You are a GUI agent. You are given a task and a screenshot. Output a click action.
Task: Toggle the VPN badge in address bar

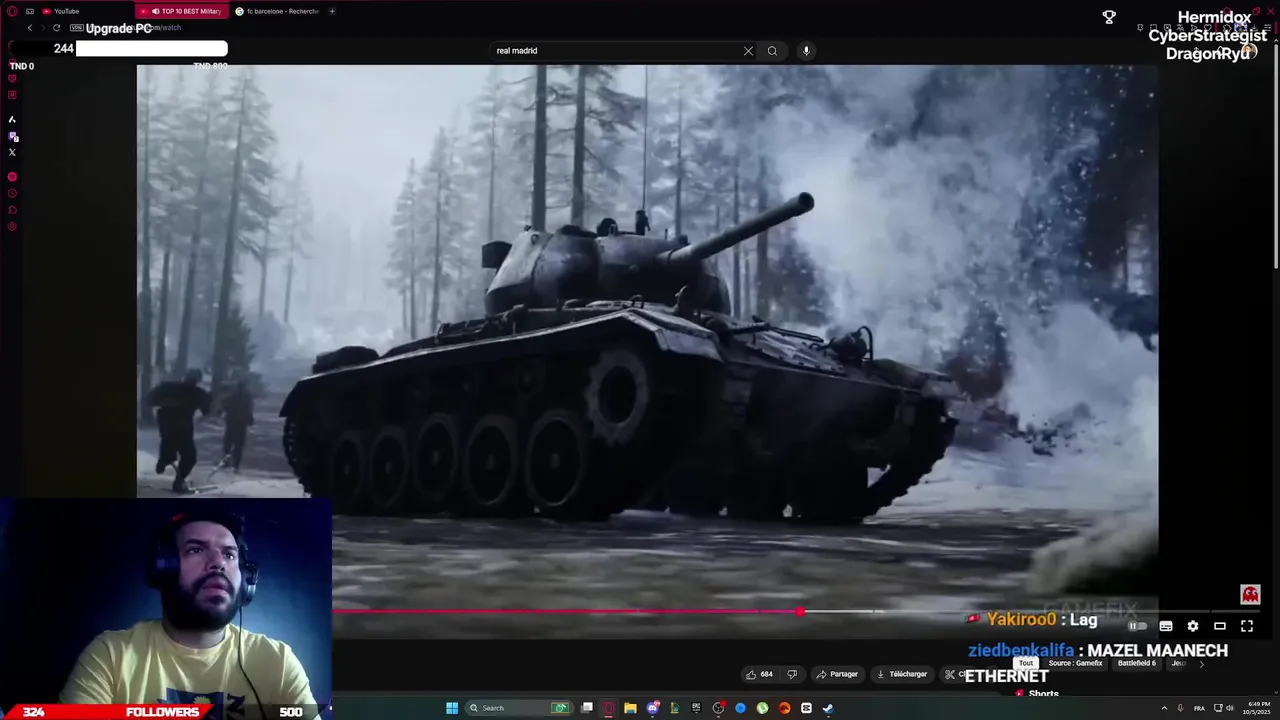click(76, 28)
